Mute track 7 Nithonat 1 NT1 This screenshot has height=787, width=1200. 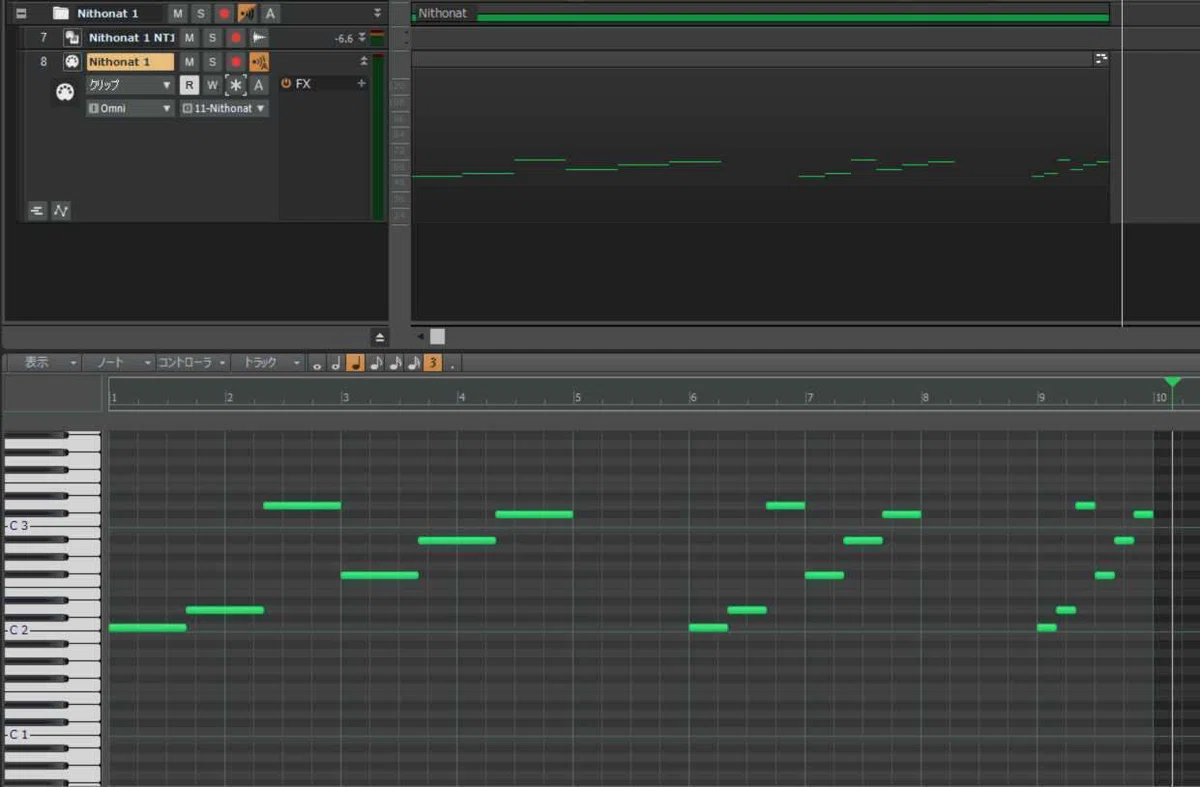point(189,38)
